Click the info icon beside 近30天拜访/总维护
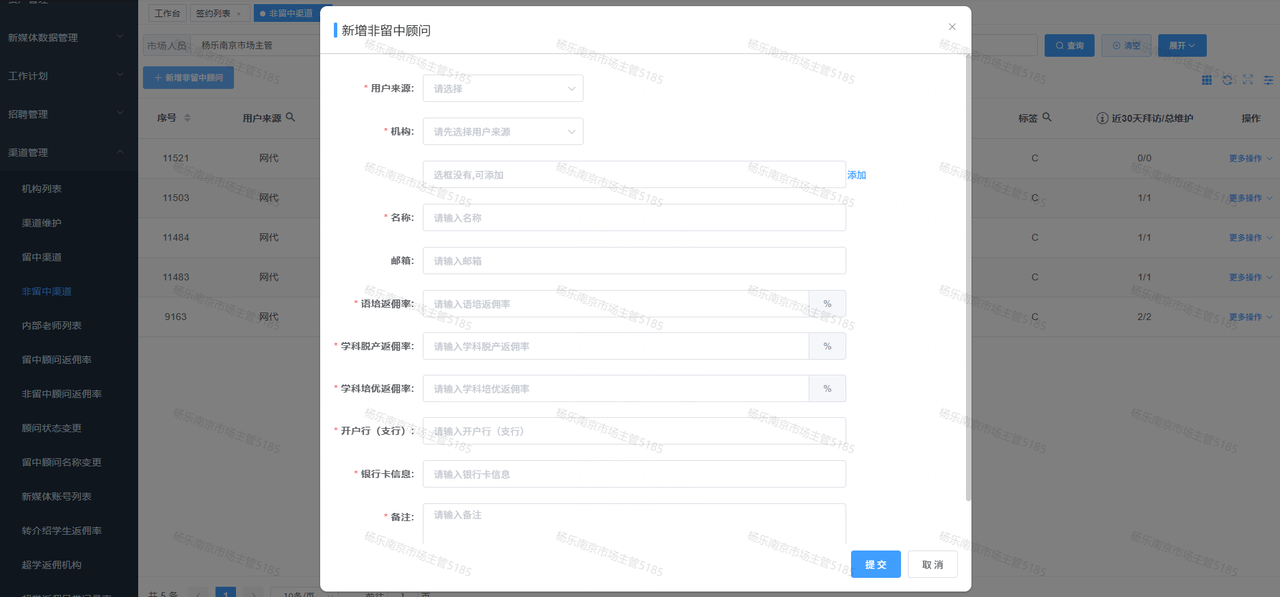The height and width of the screenshot is (597, 1280). click(x=1102, y=118)
